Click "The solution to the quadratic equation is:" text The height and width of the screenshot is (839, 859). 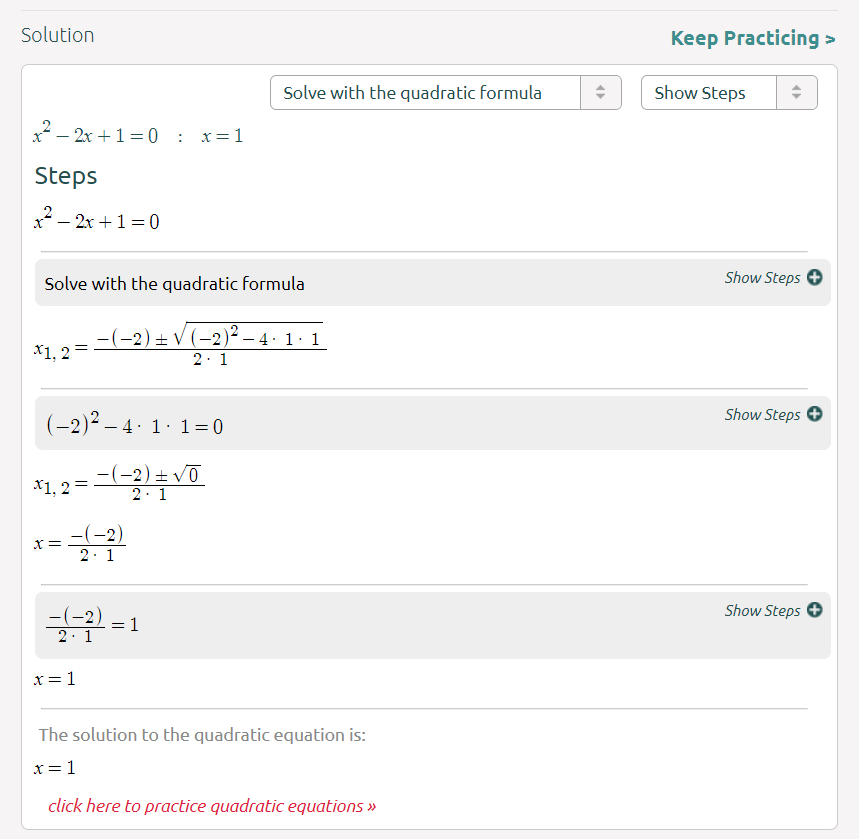203,735
